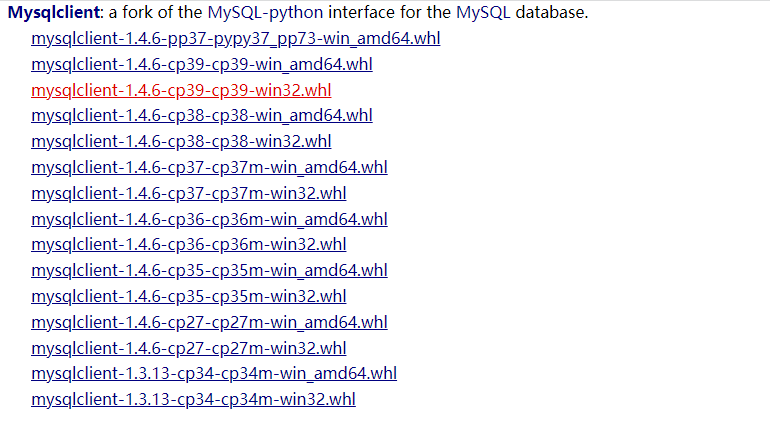
Task: Open mysqlclient-1.4.6 cp37m win32 wheel link
Action: pos(189,193)
